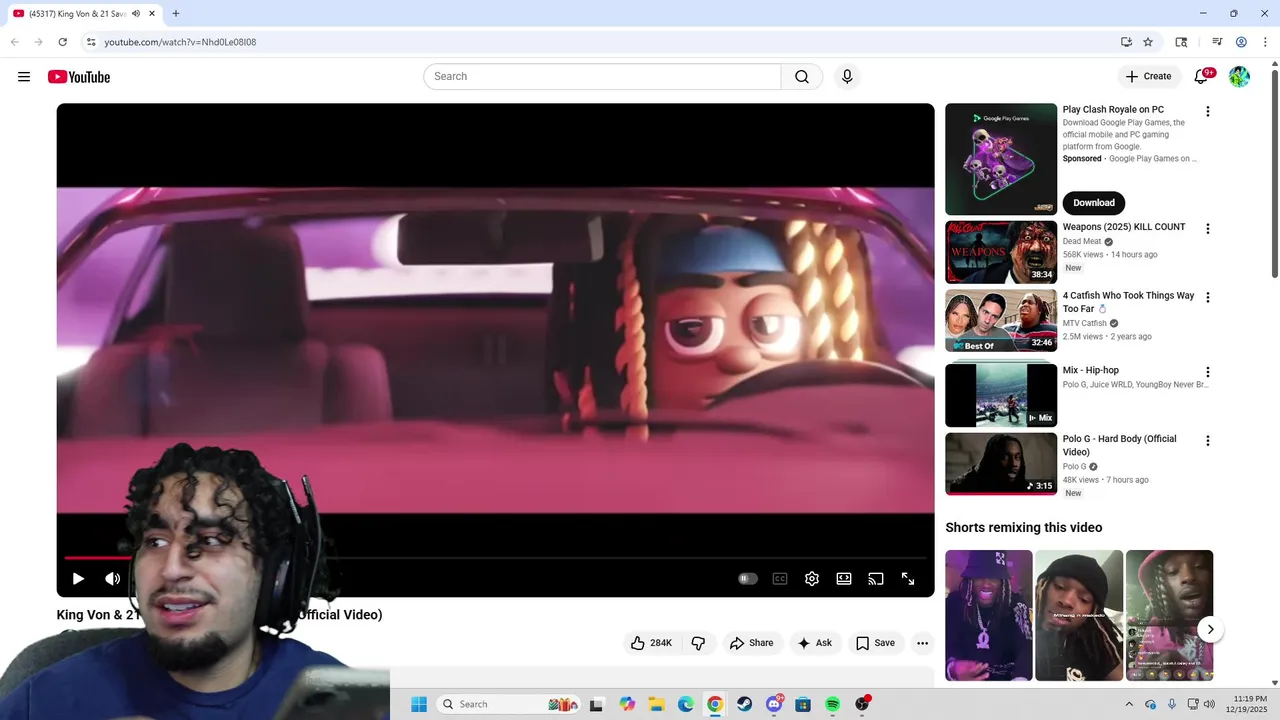
Task: Focus the YouTube search field
Action: [602, 77]
